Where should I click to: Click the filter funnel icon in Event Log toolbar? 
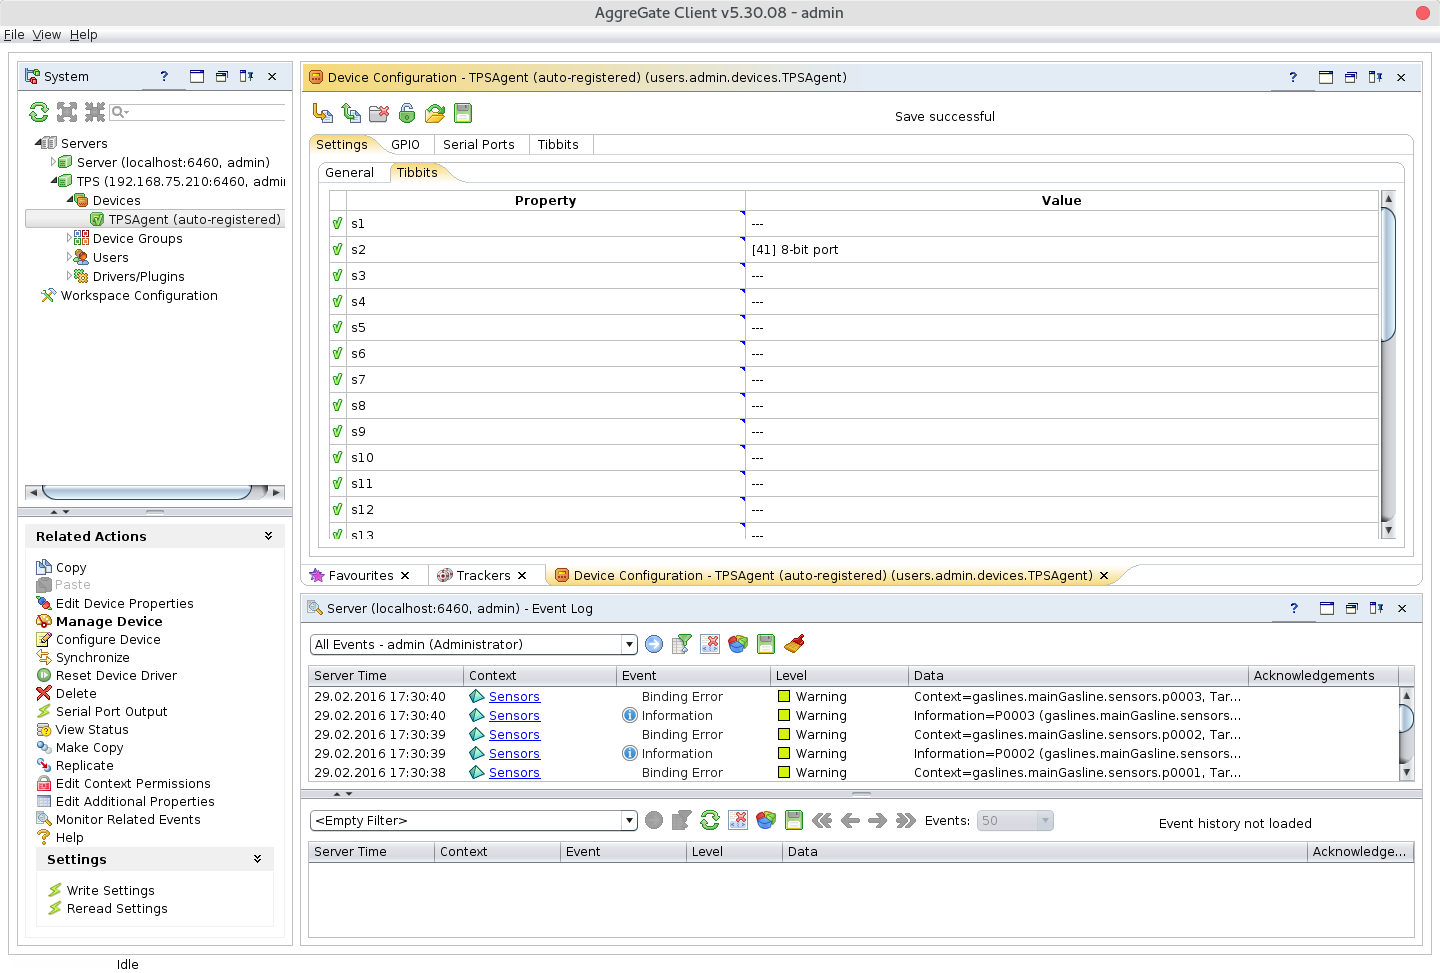[x=682, y=644]
